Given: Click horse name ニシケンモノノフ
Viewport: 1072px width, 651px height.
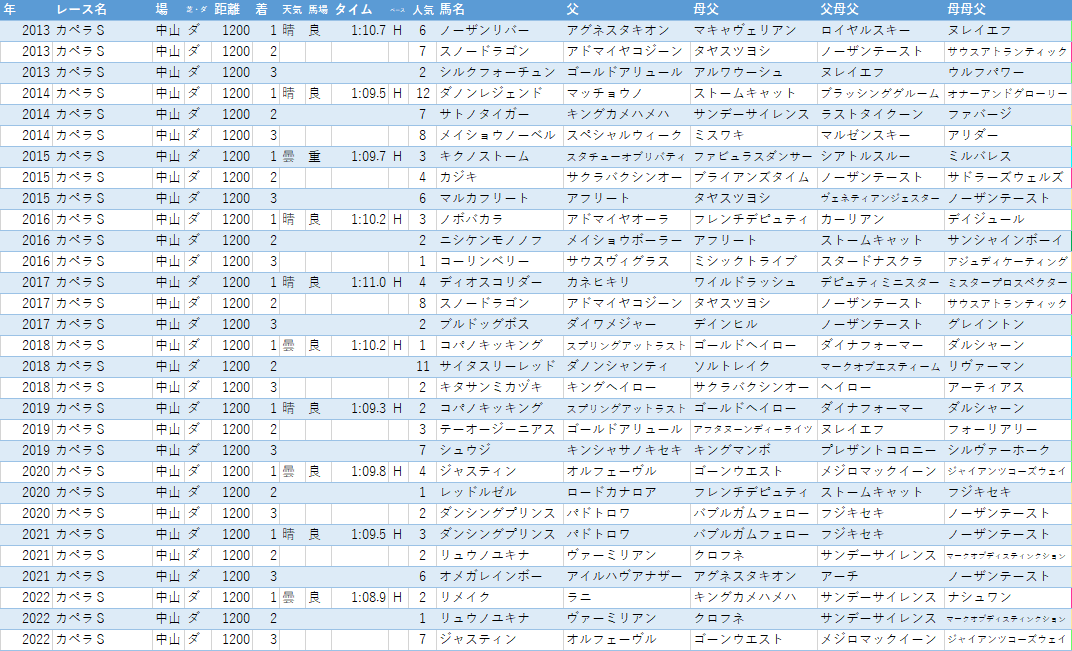Looking at the screenshot, I should [x=490, y=240].
